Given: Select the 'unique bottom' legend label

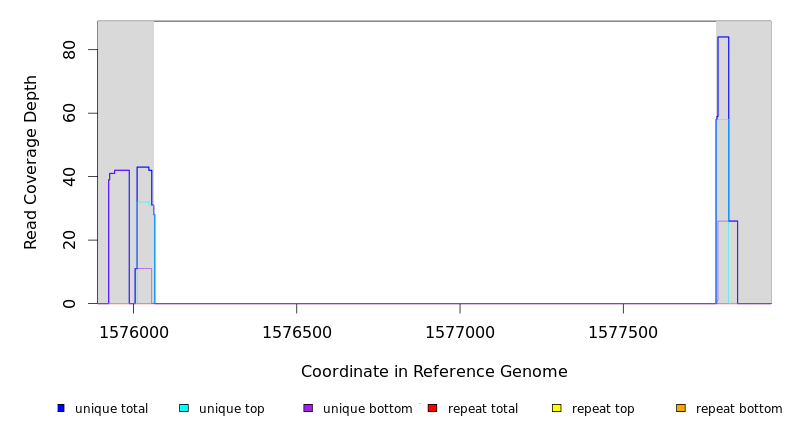Looking at the screenshot, I should [367, 409].
